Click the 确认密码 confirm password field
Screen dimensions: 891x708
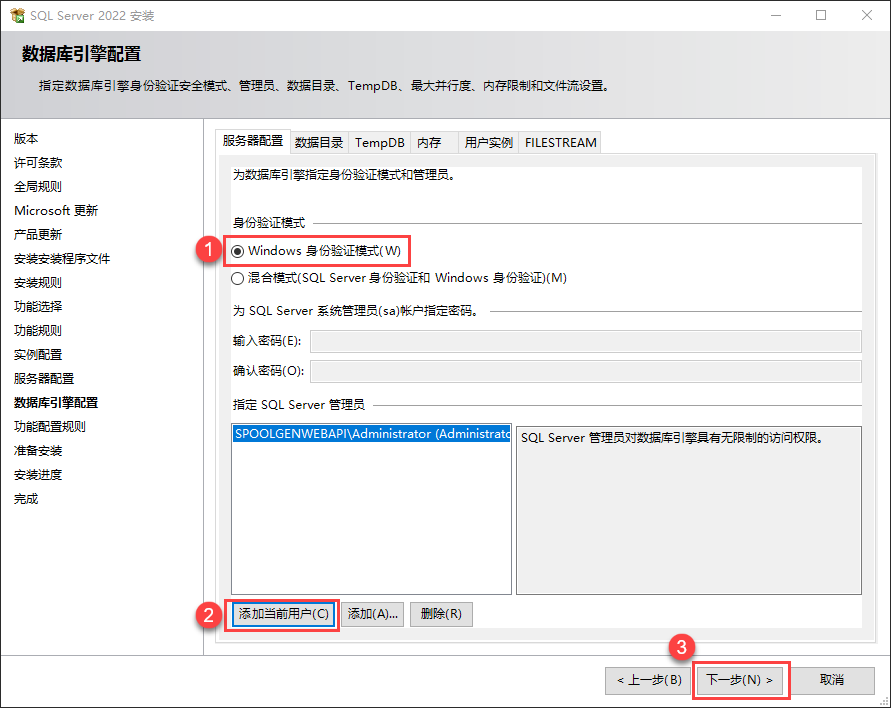click(585, 372)
